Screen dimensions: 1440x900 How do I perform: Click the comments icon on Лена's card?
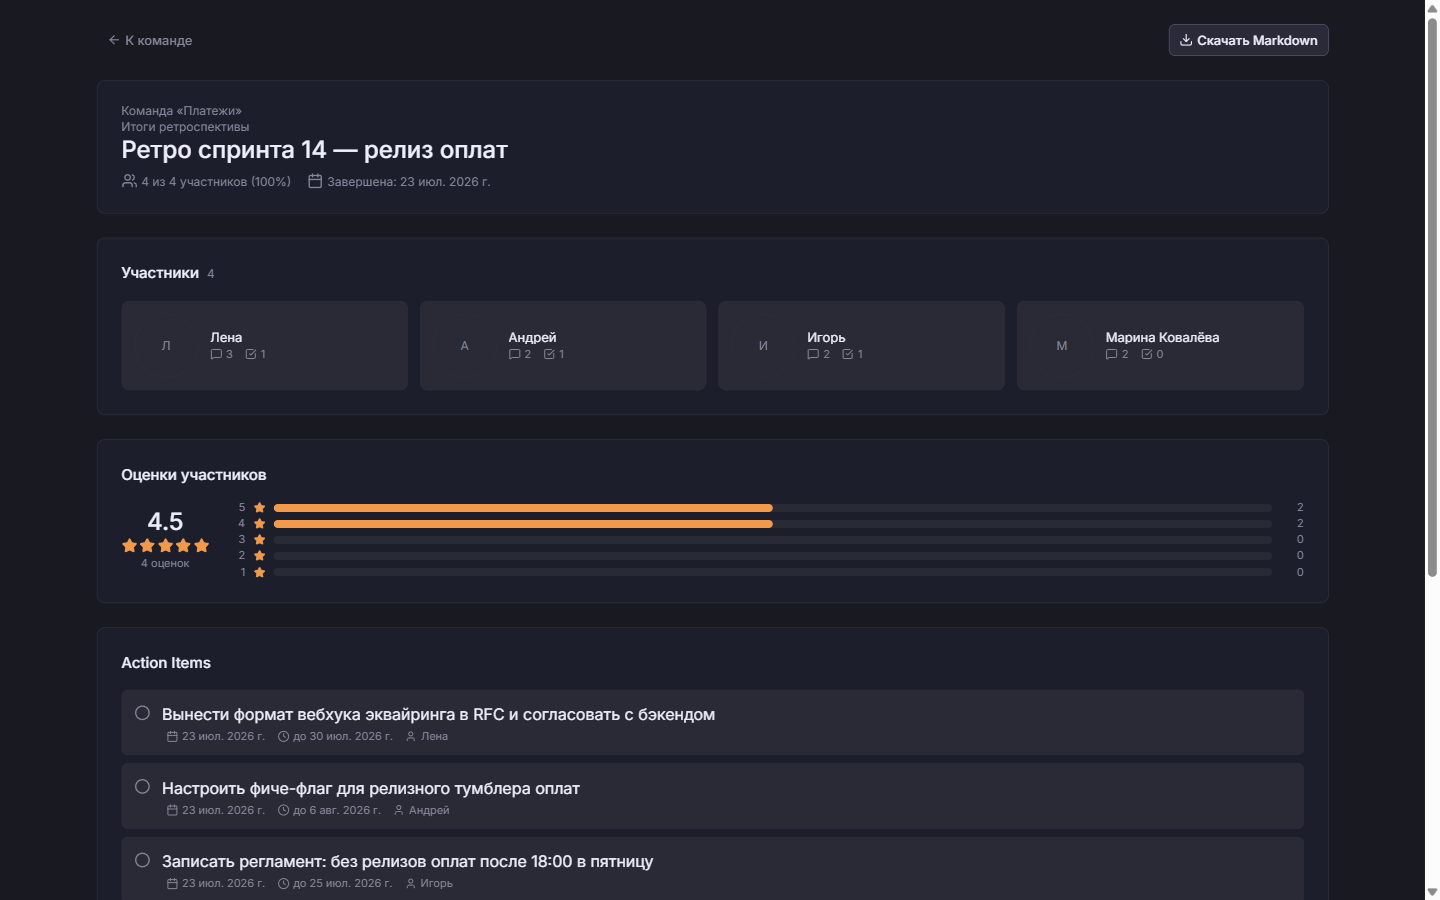click(216, 354)
